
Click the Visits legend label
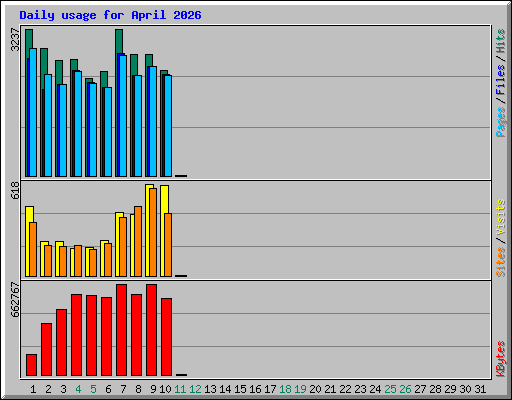coord(501,217)
